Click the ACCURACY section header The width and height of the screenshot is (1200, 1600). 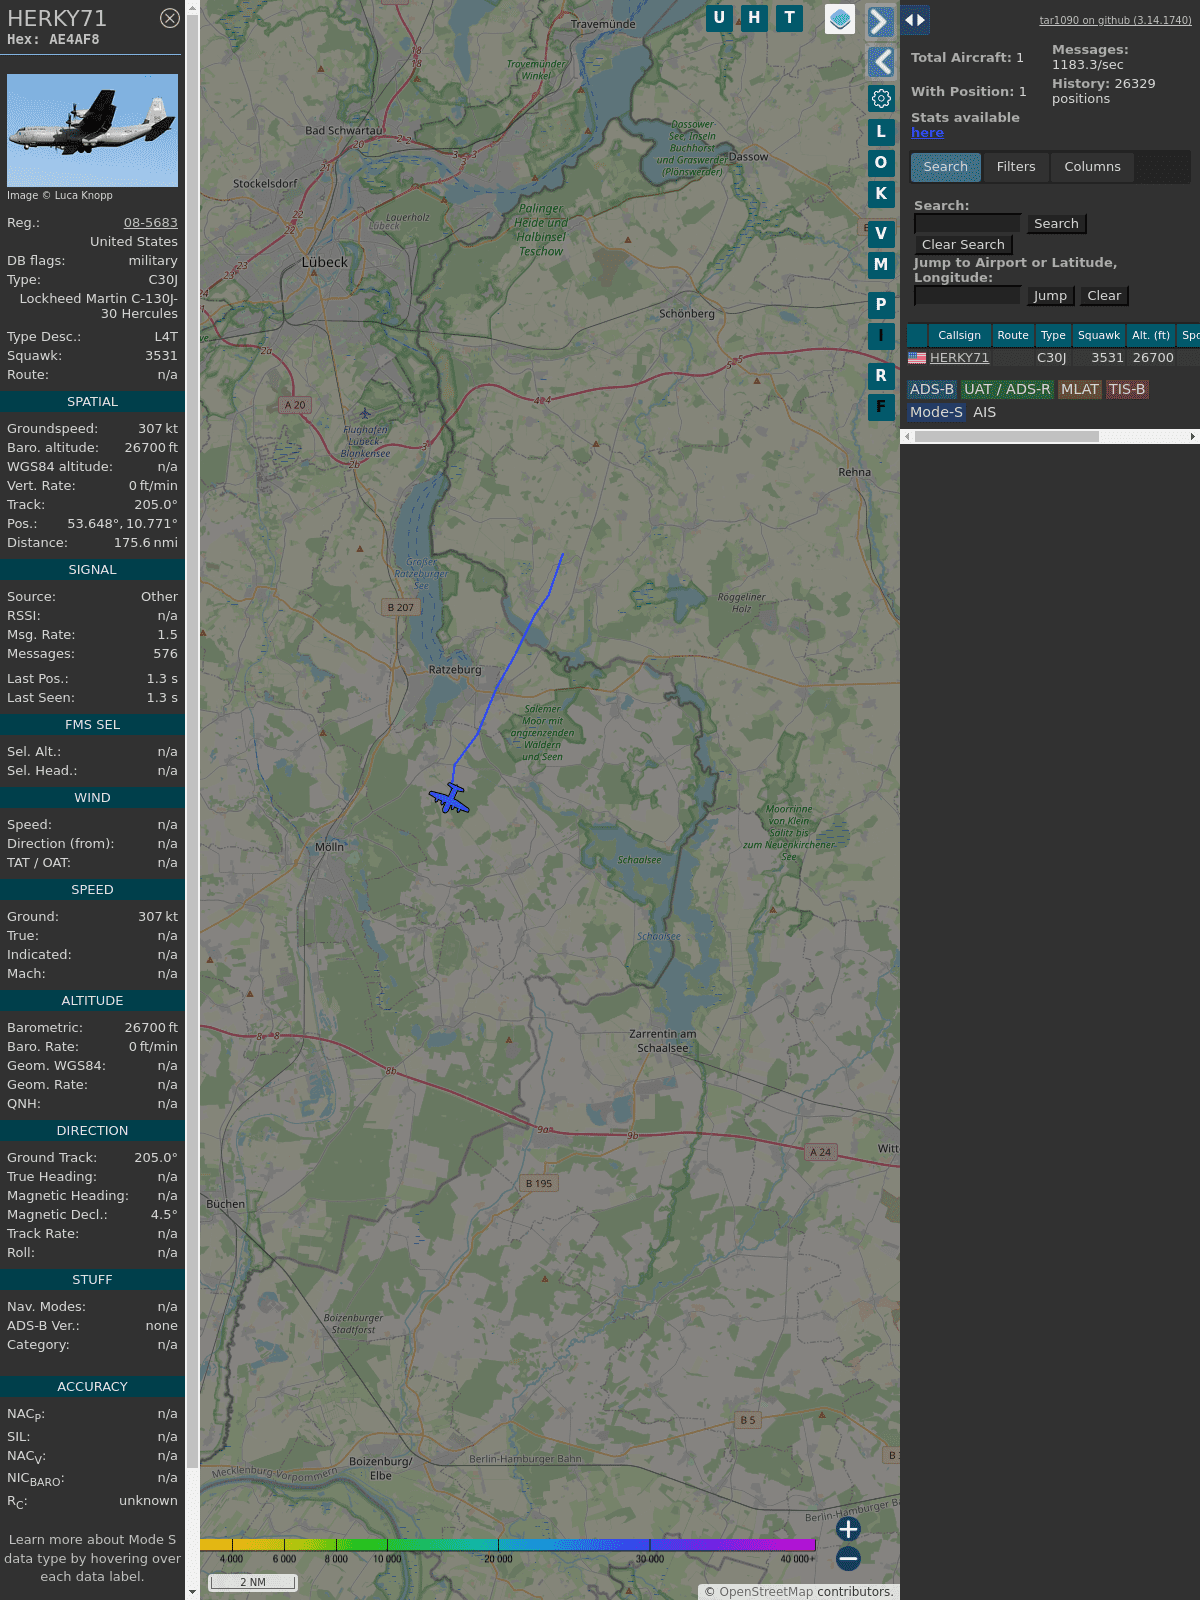pyautogui.click(x=92, y=1387)
